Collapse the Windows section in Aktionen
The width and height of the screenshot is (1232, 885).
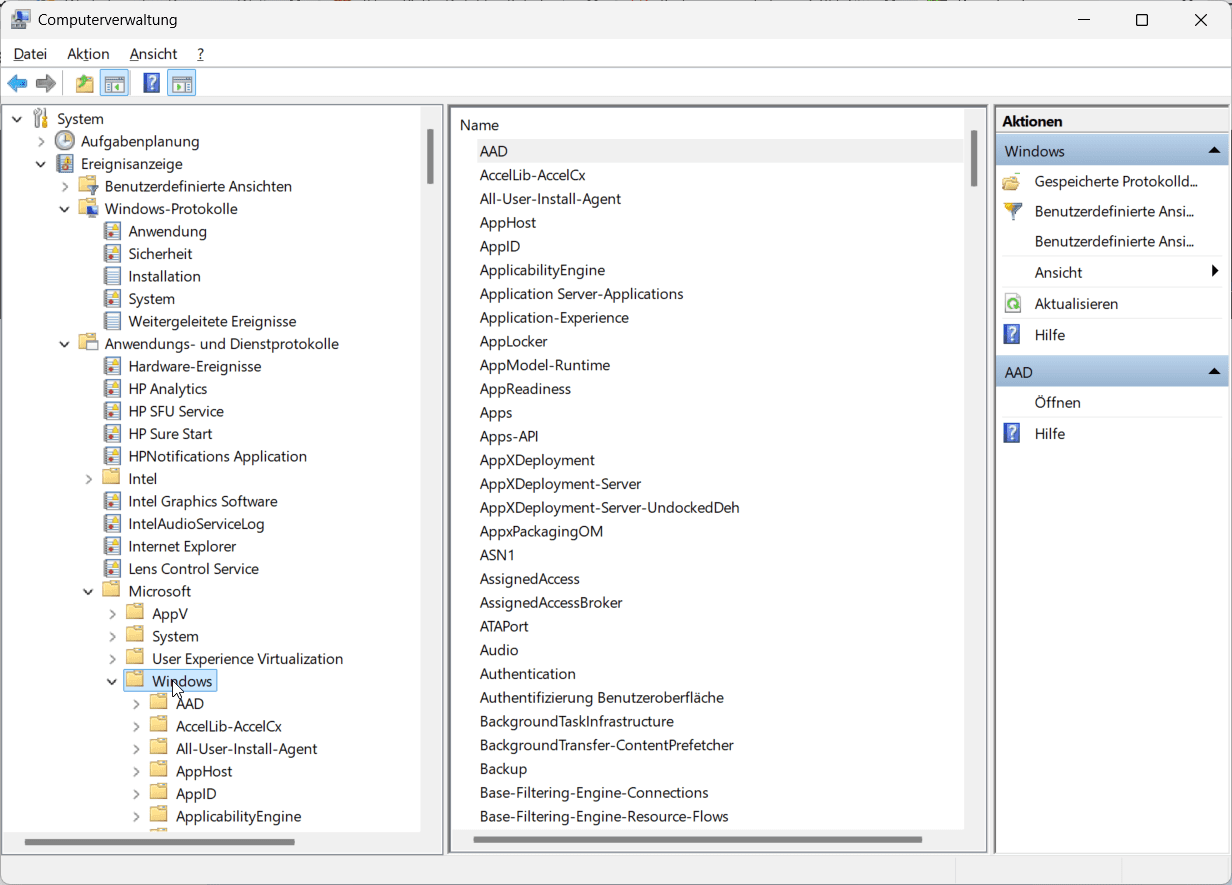[1214, 151]
